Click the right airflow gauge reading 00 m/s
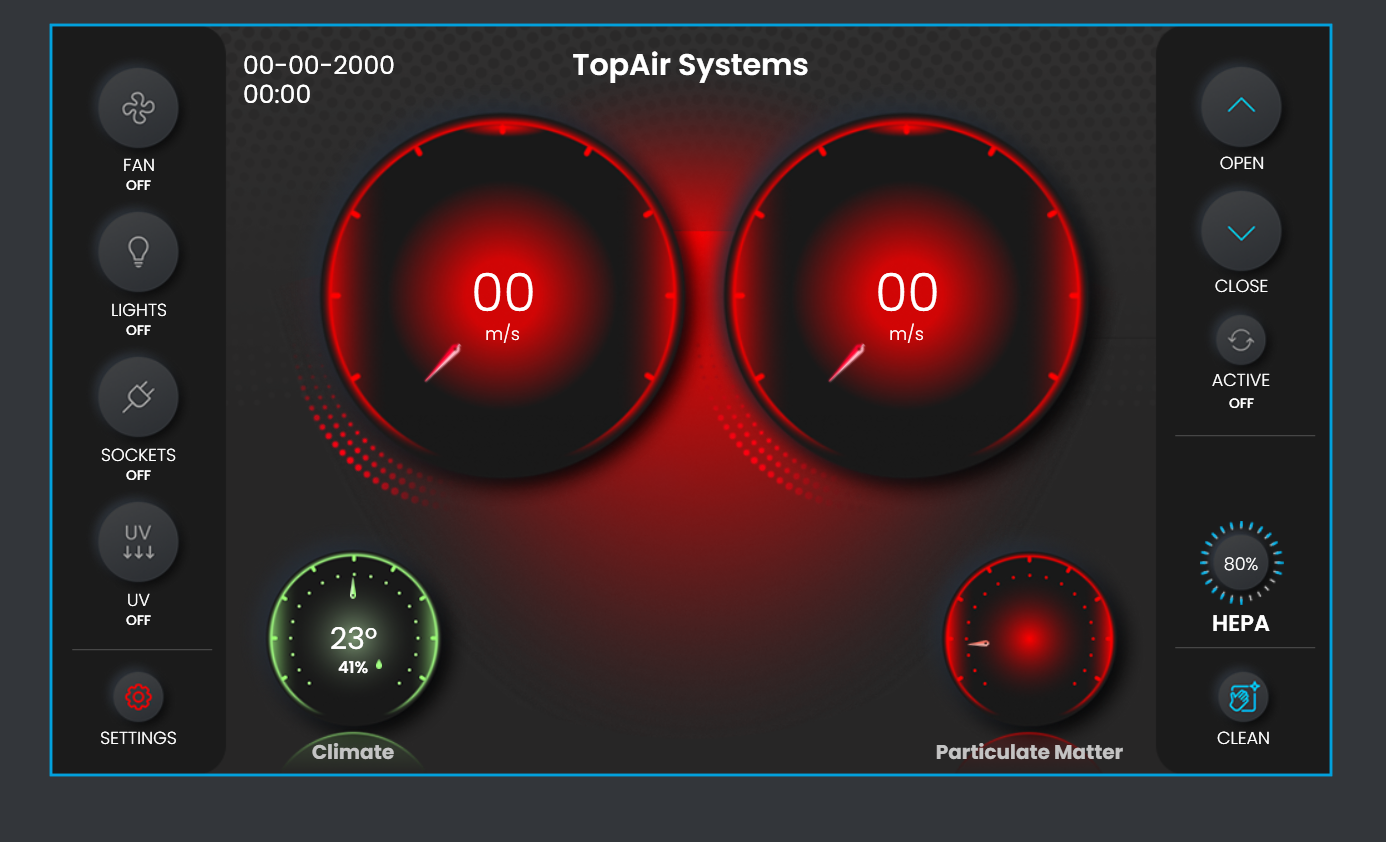 tap(906, 295)
